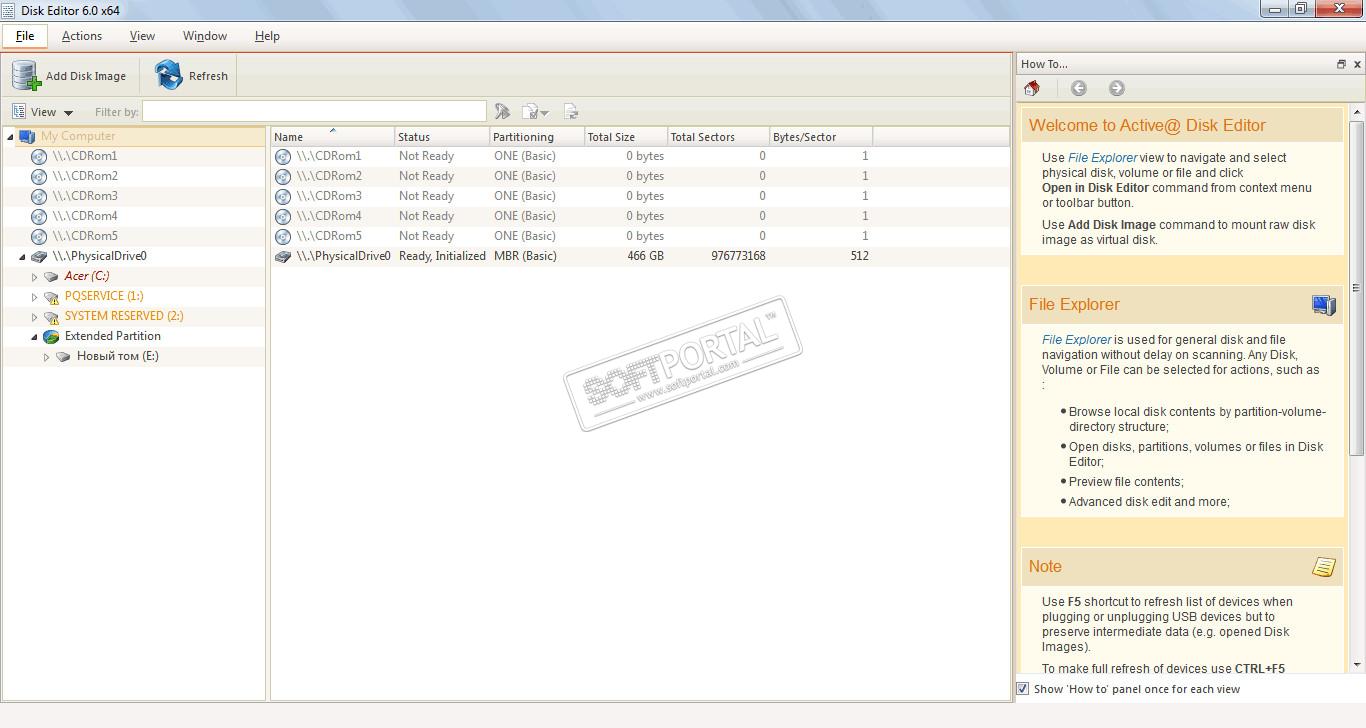Open the View dropdown in the filter bar
The width and height of the screenshot is (1366, 728).
point(43,112)
